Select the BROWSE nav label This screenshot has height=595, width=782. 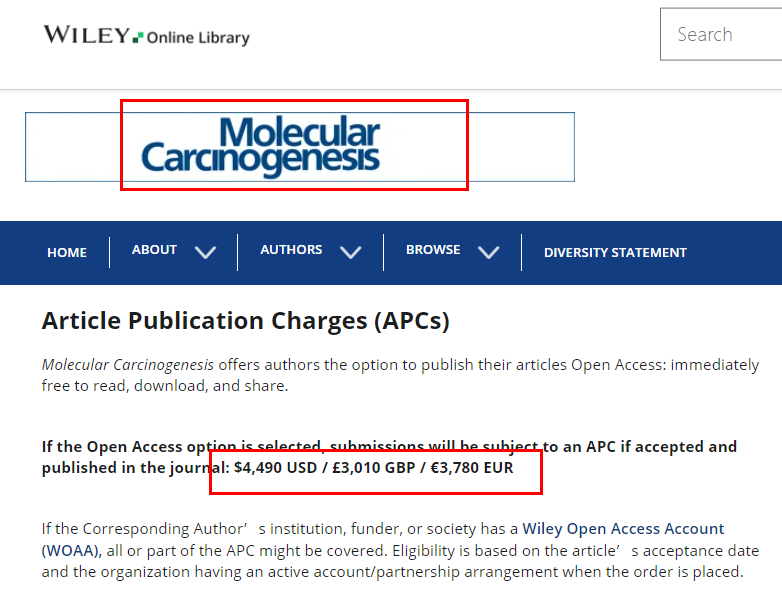(x=433, y=250)
